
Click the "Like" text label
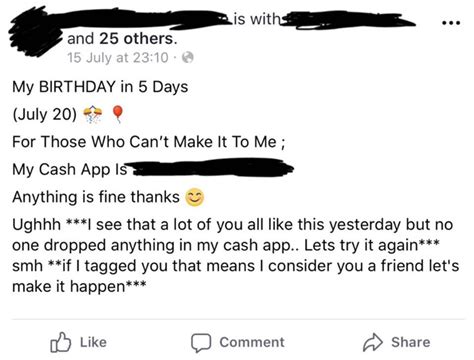click(93, 342)
